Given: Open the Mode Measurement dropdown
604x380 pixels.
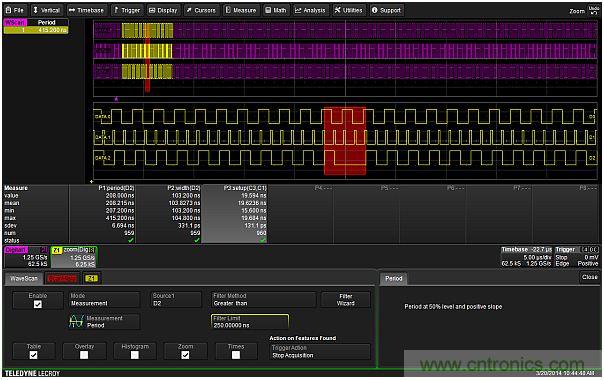Looking at the screenshot, I should click(104, 299).
